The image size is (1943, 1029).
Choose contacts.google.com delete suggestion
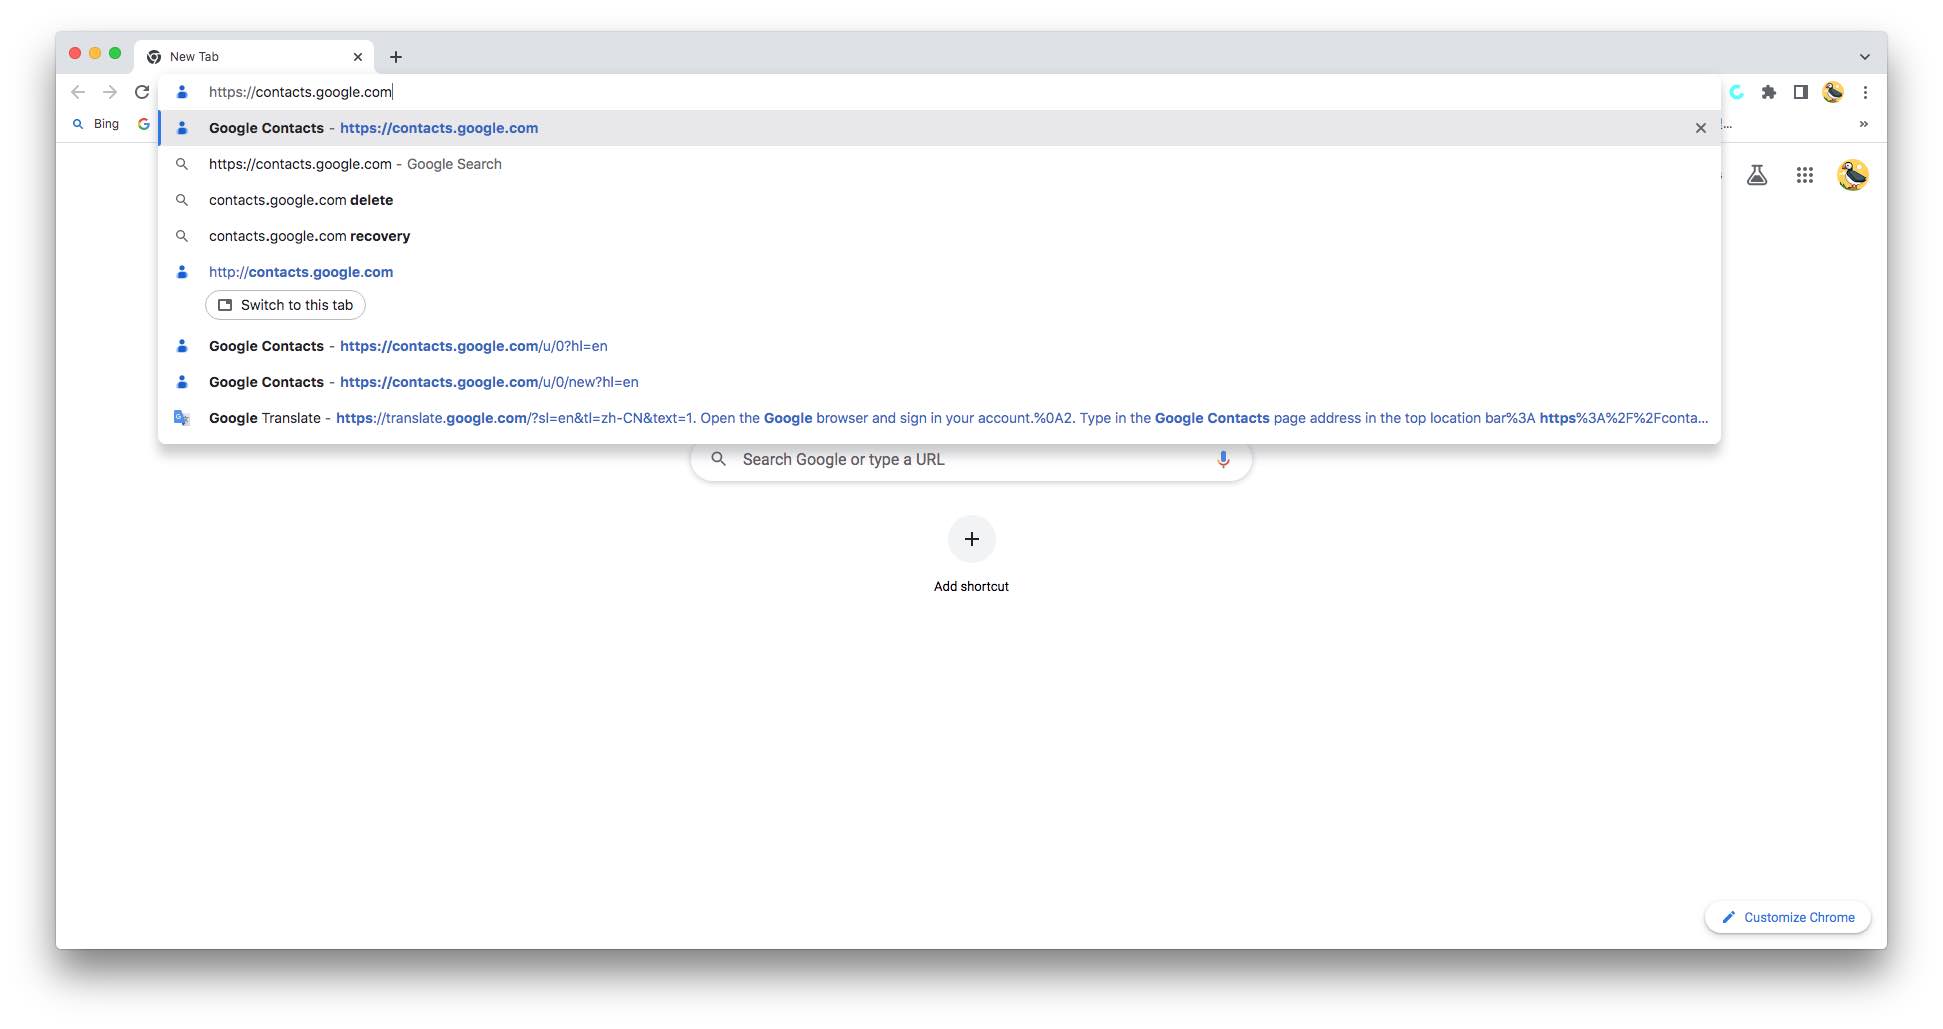click(x=940, y=200)
